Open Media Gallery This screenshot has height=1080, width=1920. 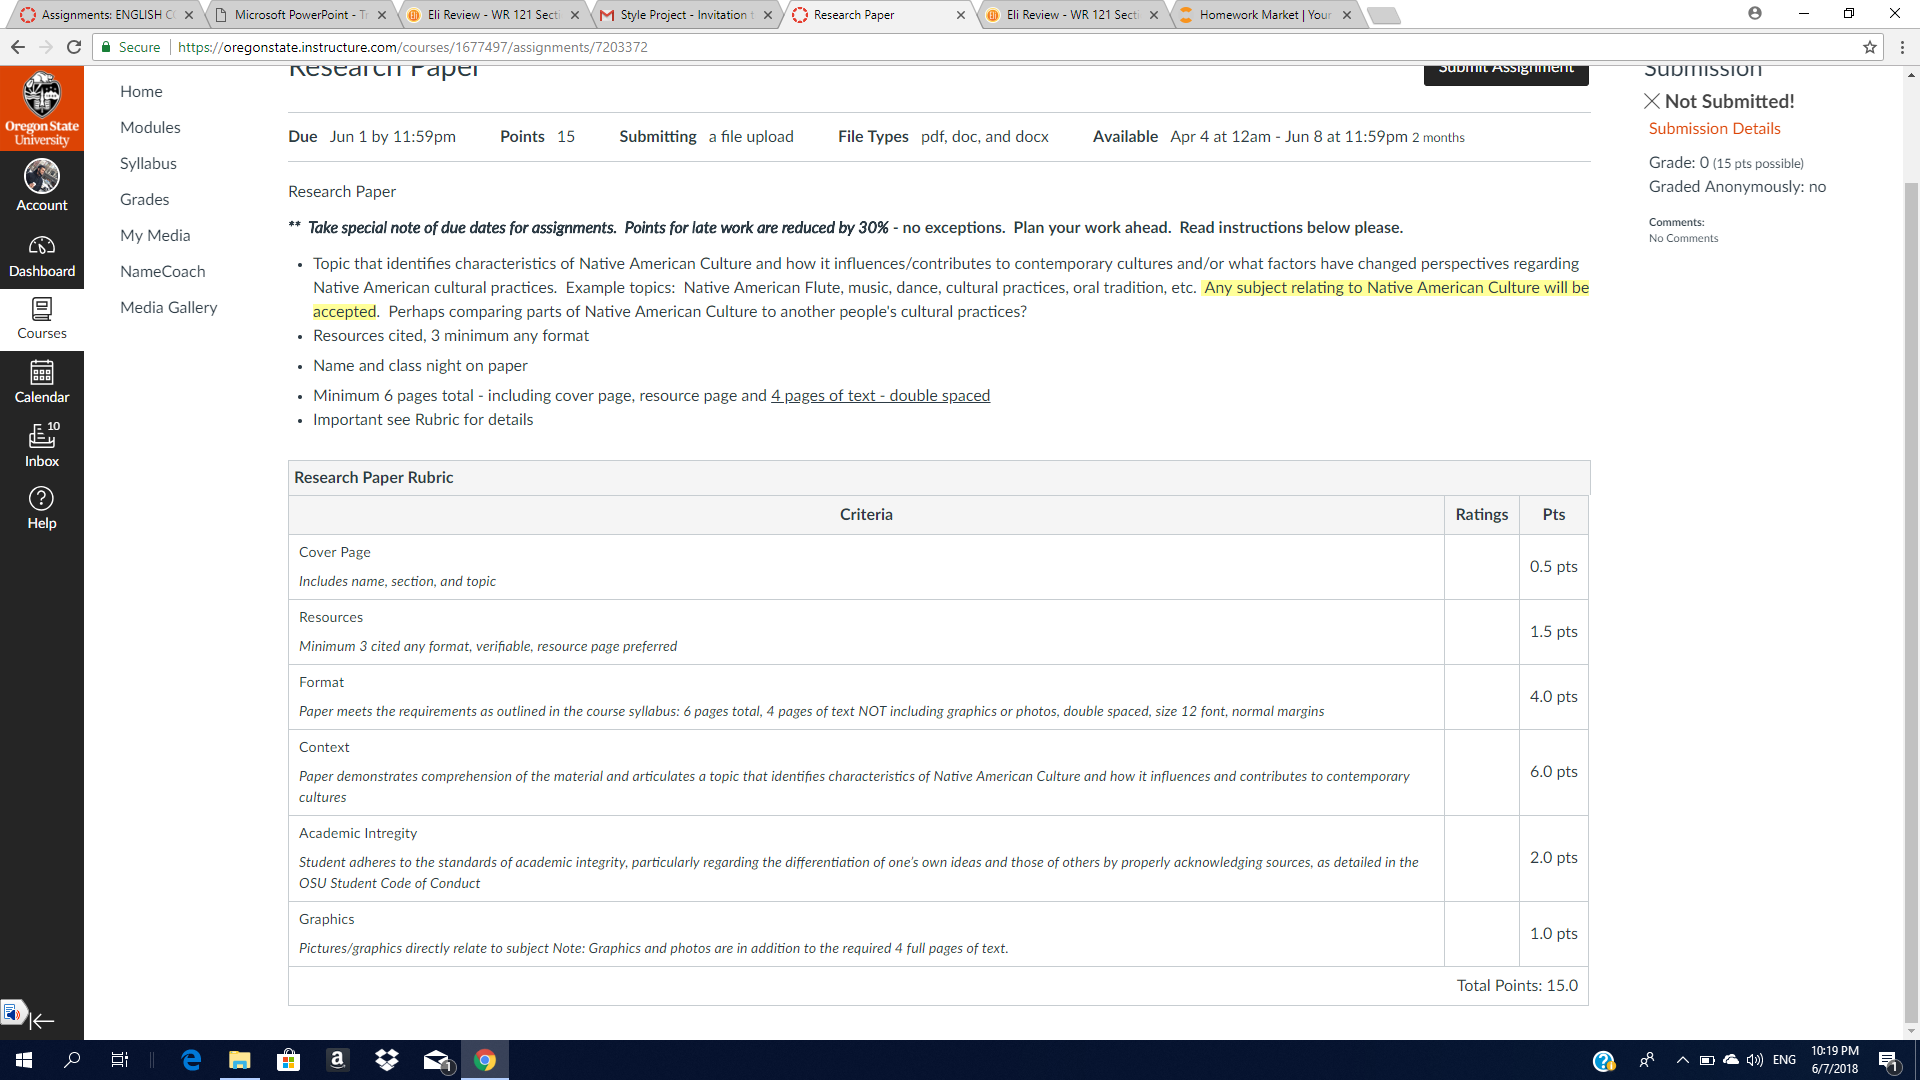point(168,307)
